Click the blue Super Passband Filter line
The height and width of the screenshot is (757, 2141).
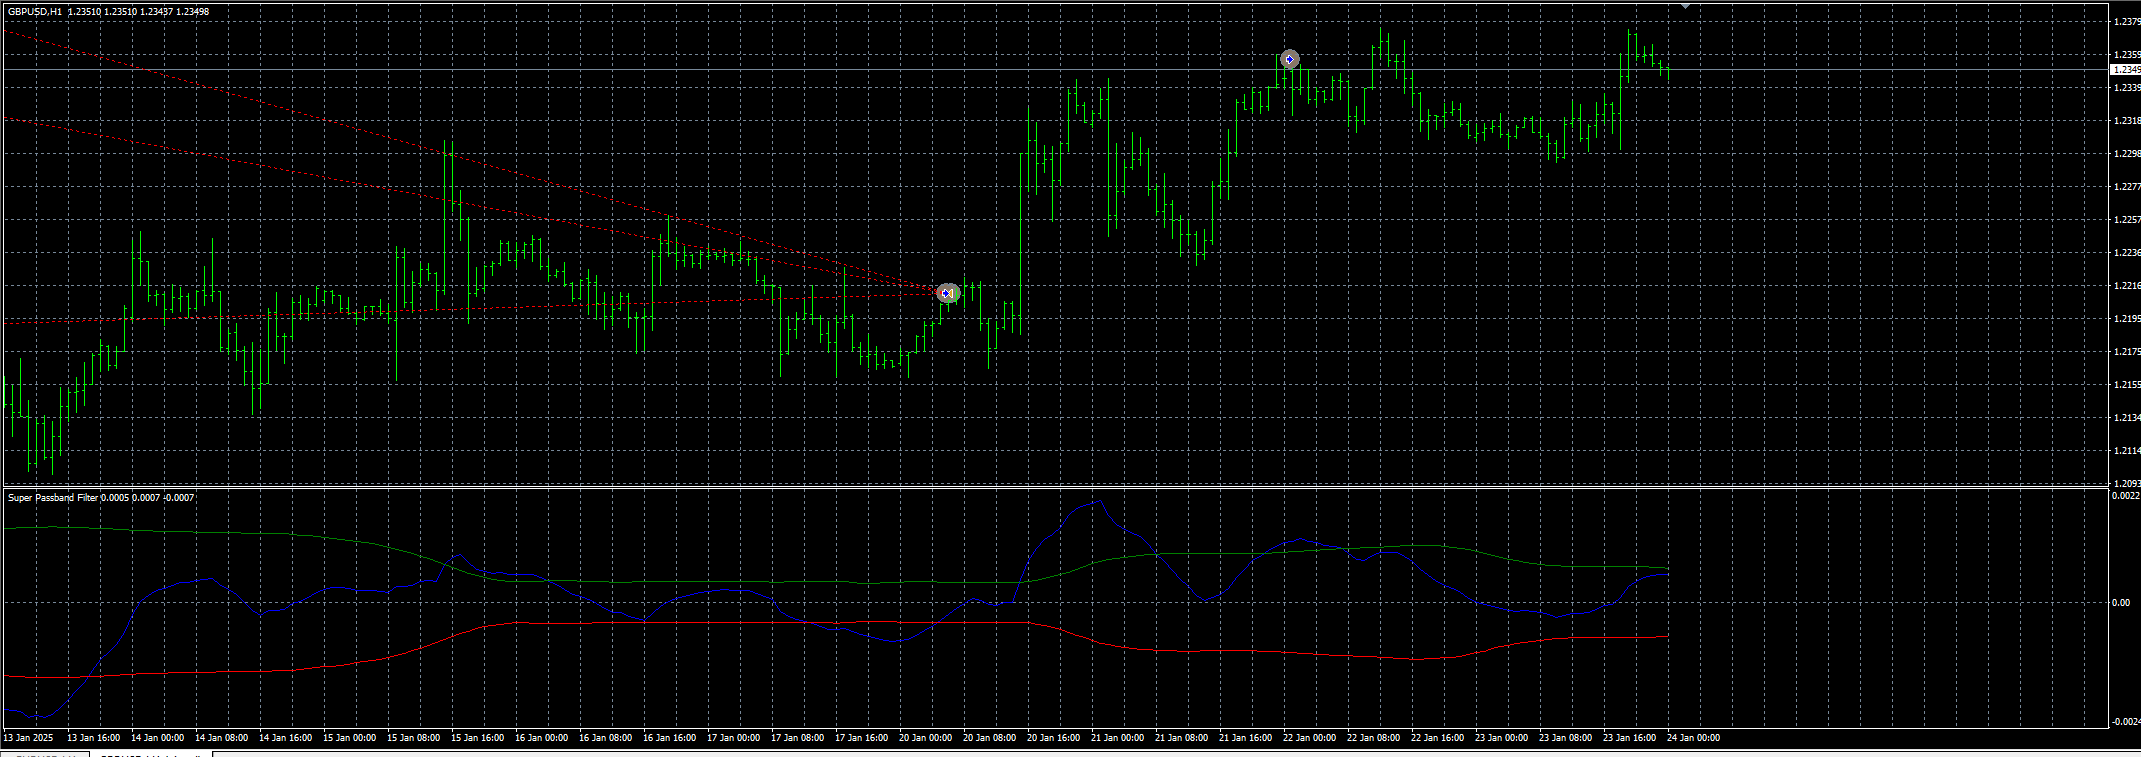1100,503
